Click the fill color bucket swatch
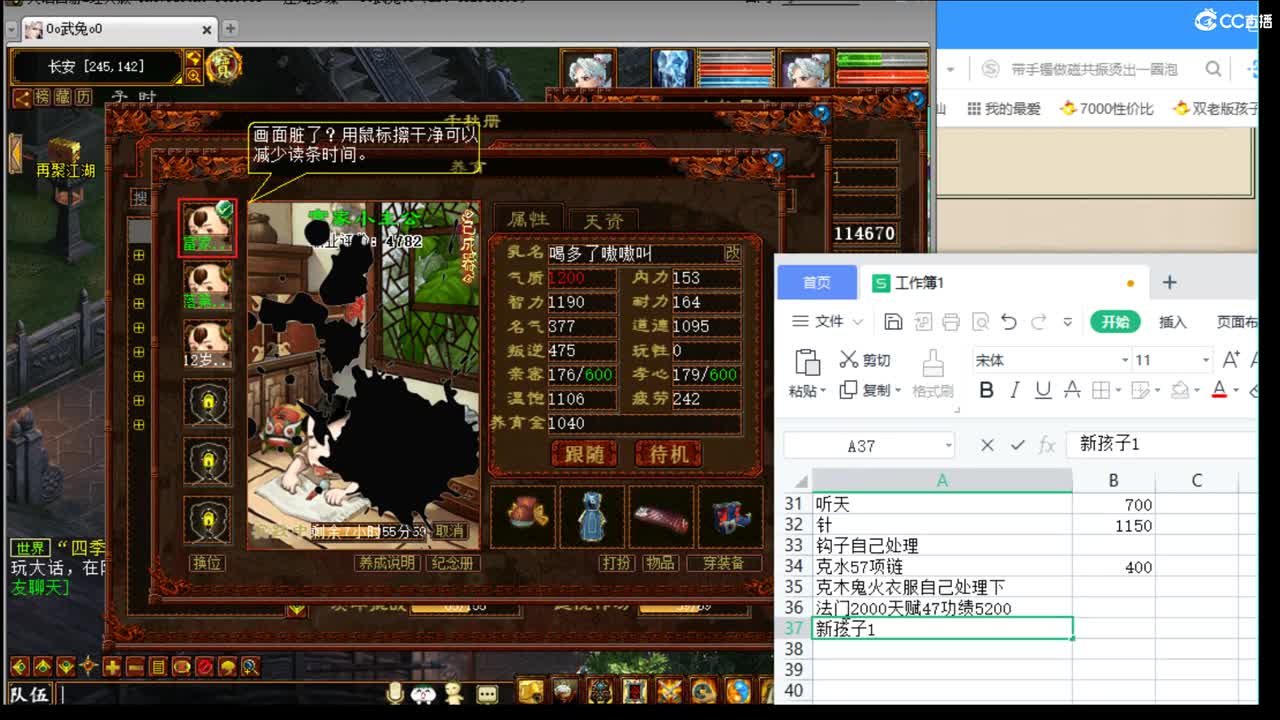This screenshot has height=720, width=1280. tap(1180, 390)
